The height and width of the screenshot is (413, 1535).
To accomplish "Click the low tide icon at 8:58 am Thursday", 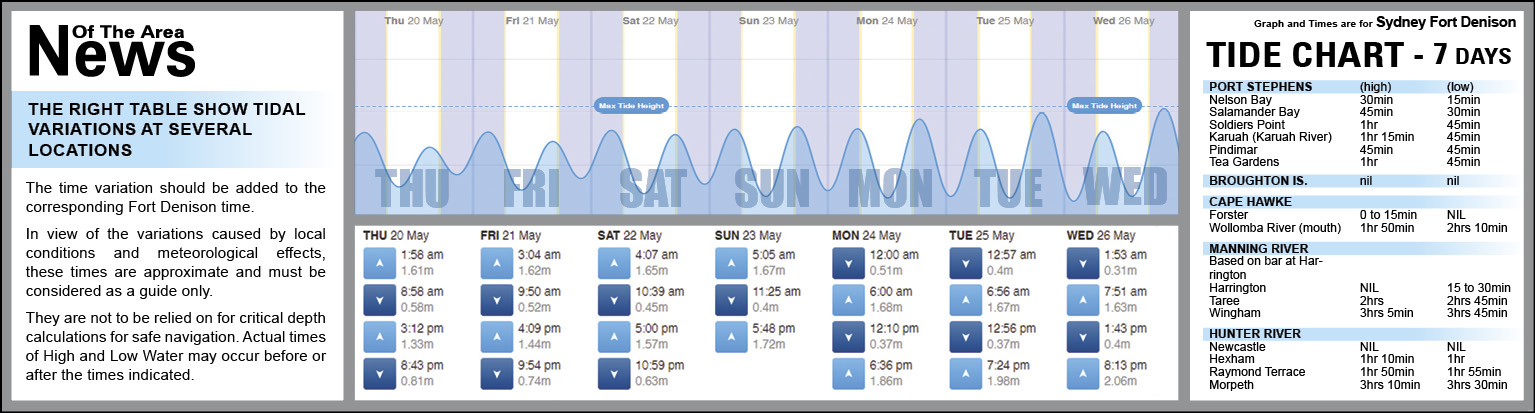I will [379, 299].
